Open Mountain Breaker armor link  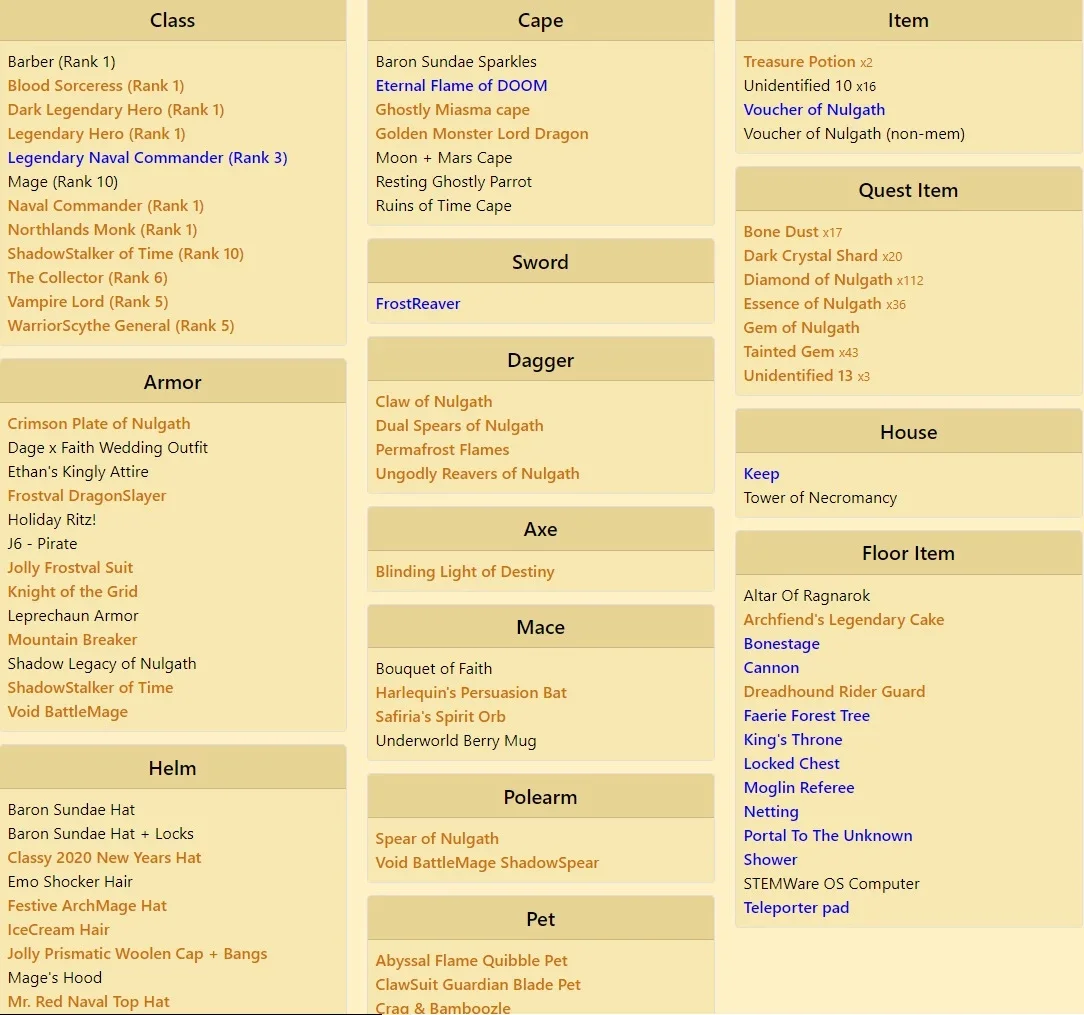point(73,640)
